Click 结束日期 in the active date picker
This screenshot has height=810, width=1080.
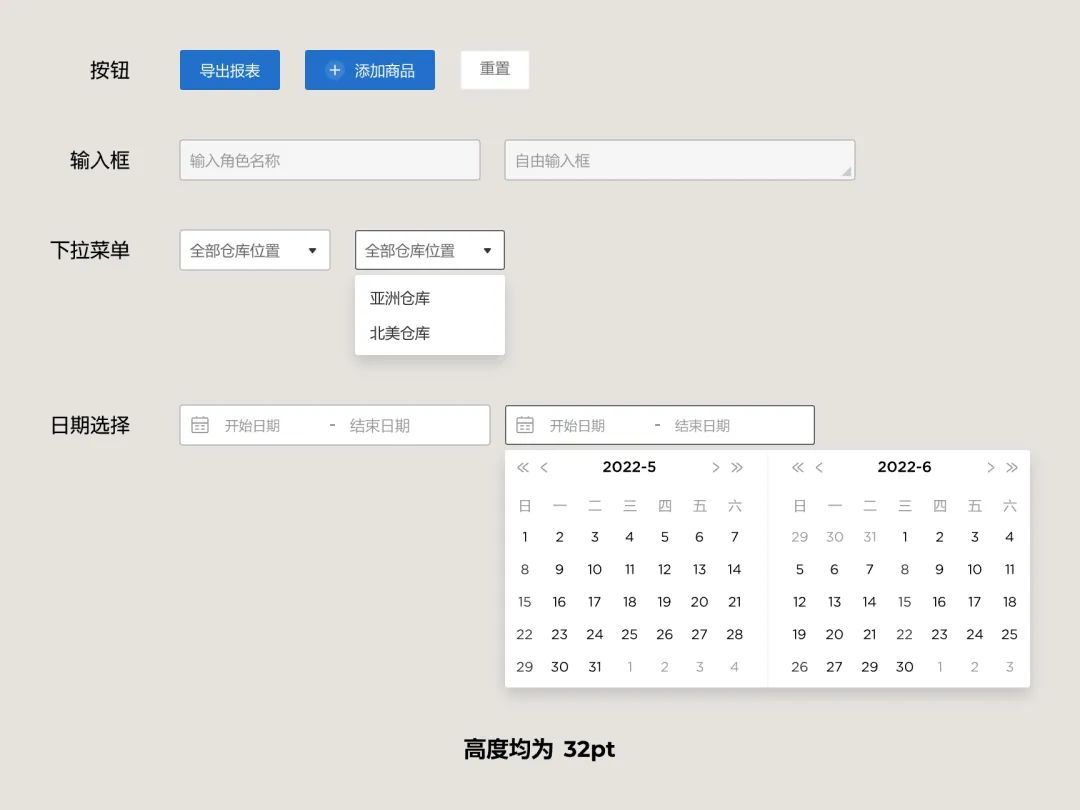(x=702, y=426)
